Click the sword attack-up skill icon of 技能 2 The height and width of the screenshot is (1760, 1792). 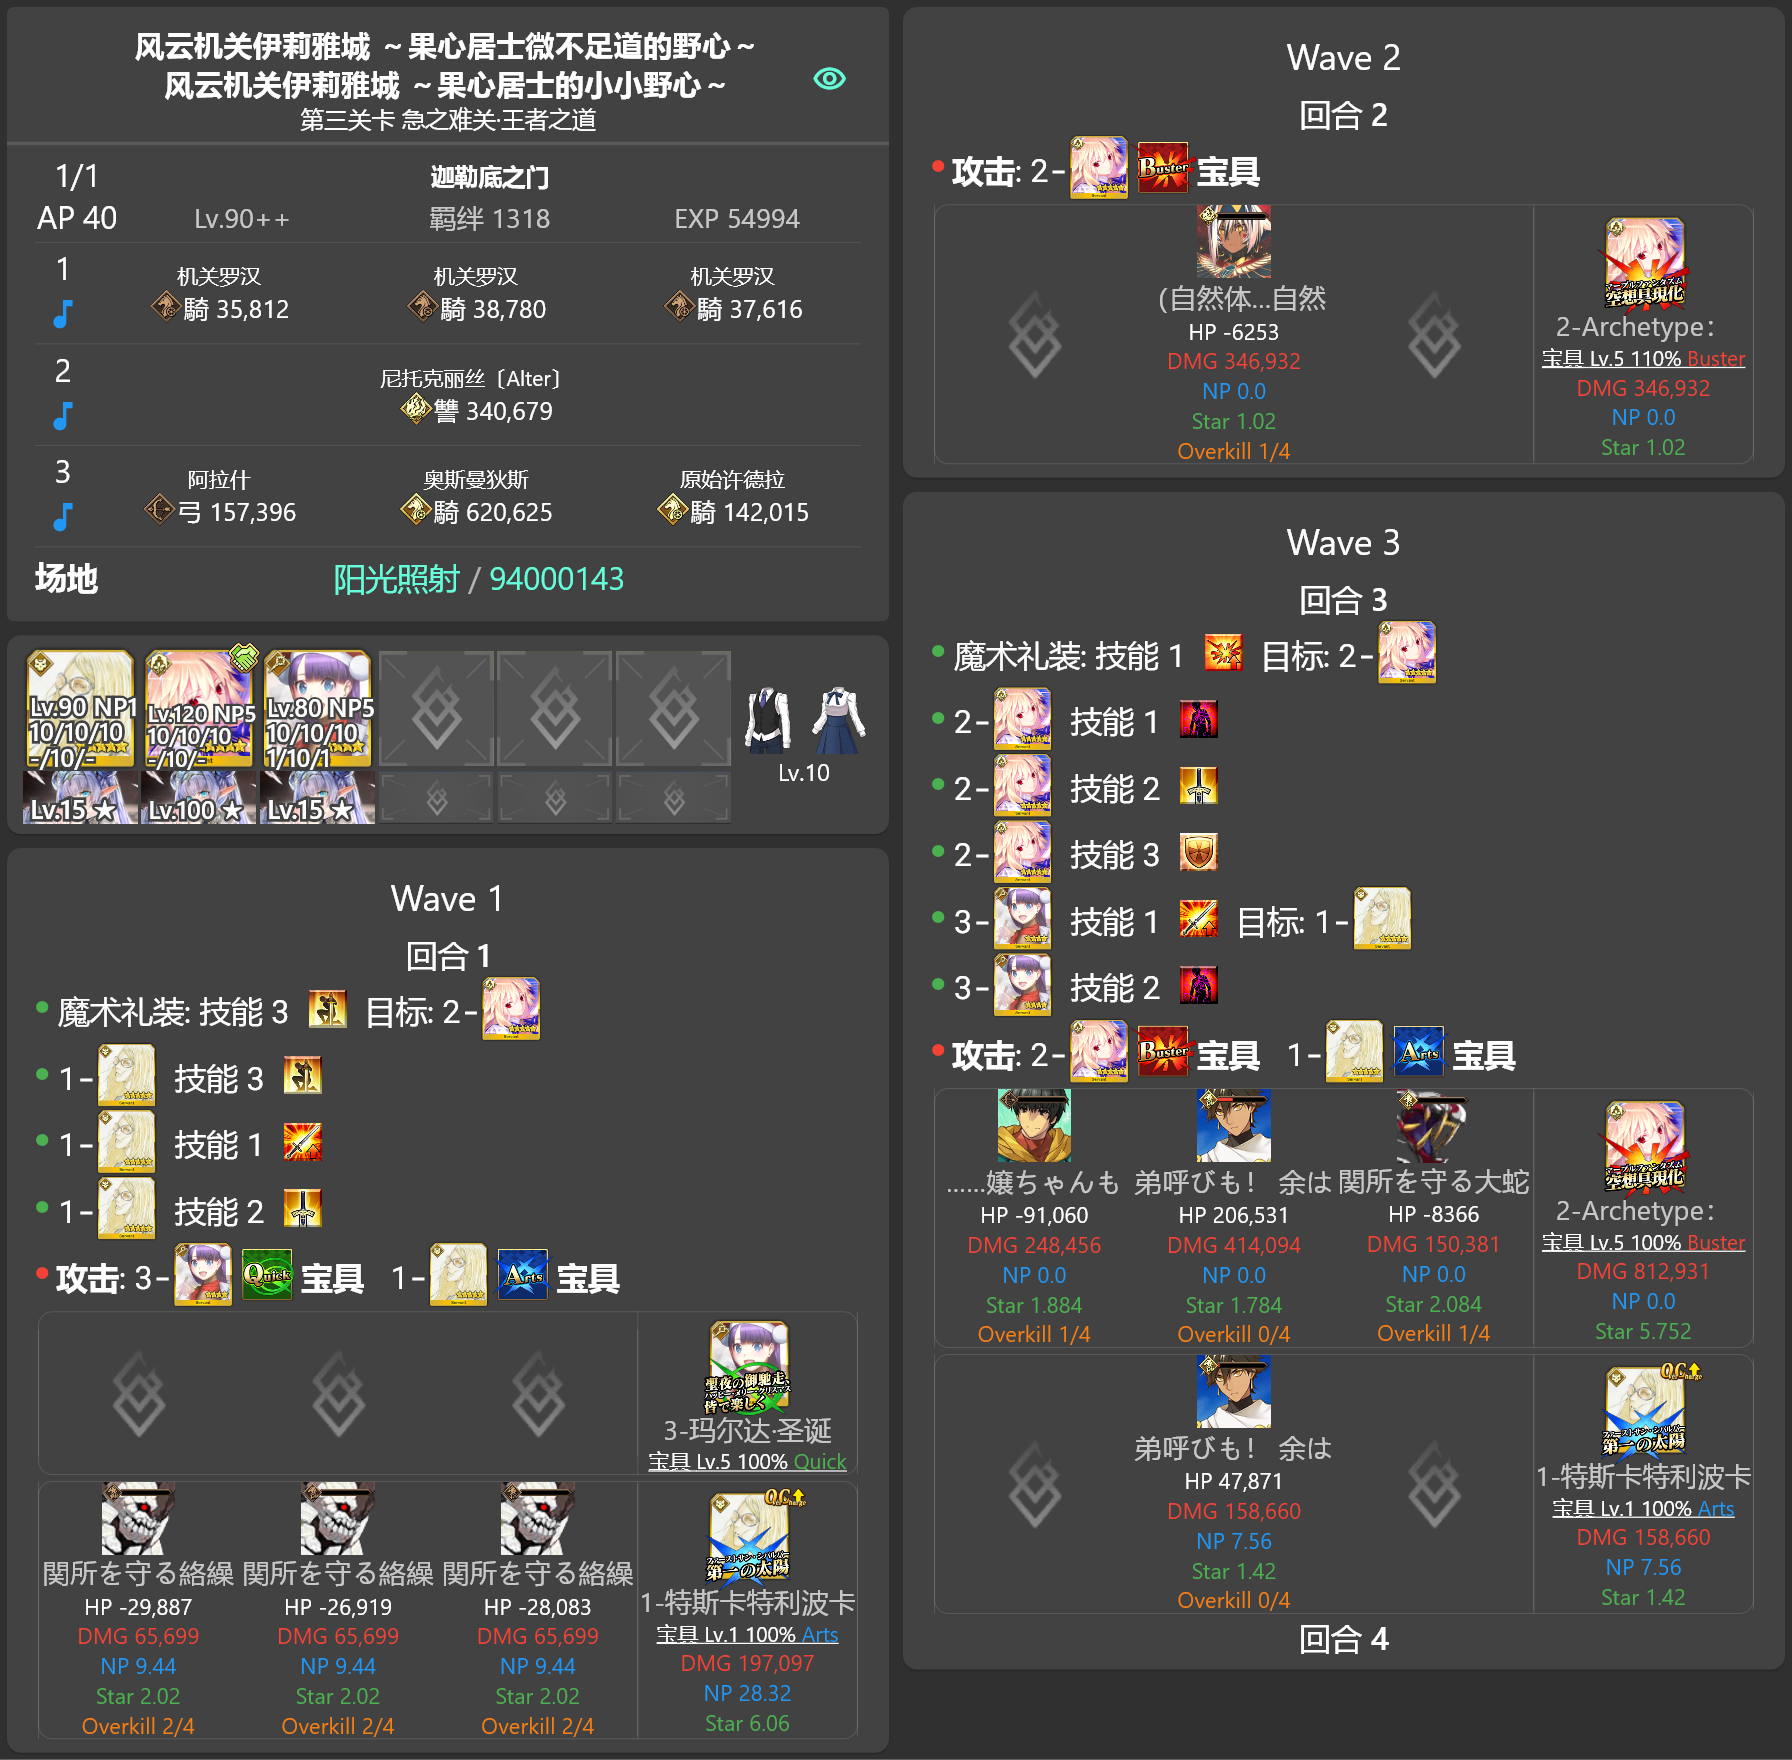1199,787
